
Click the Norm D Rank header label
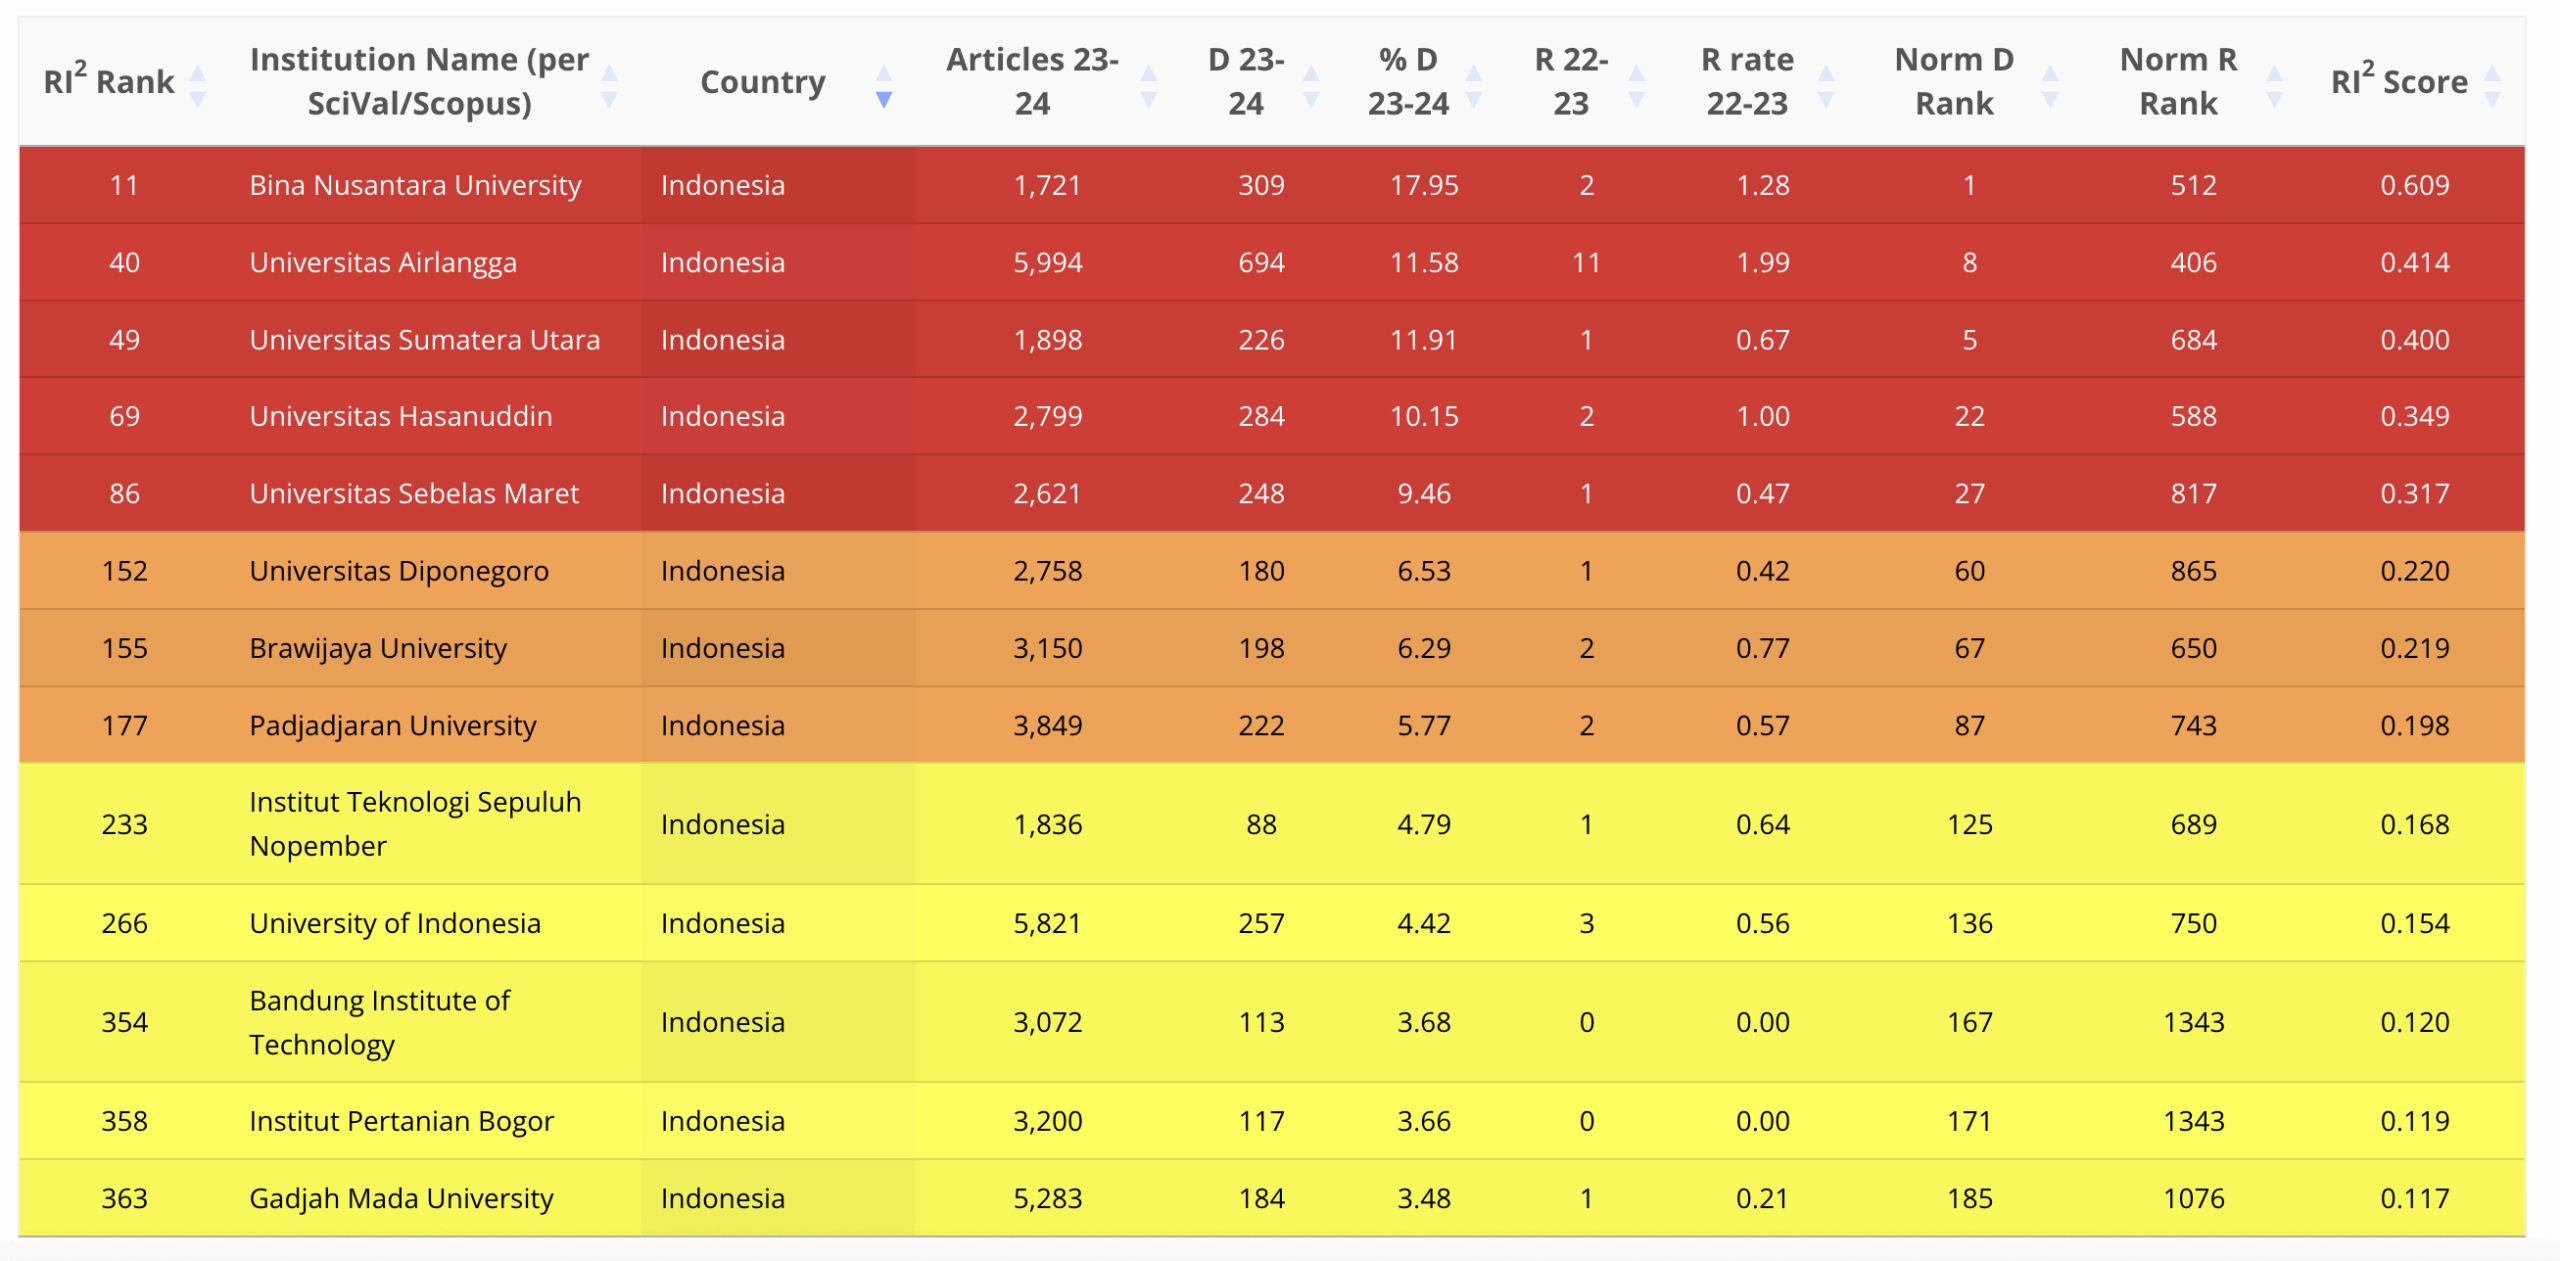tap(1954, 82)
